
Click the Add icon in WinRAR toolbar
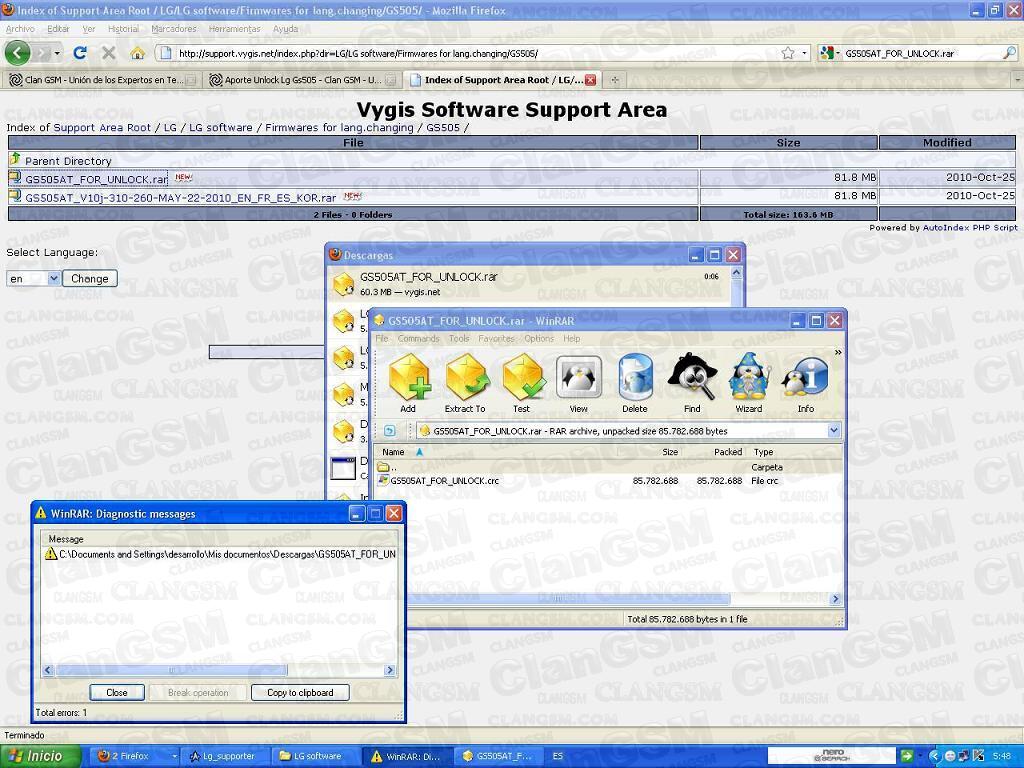click(x=409, y=383)
